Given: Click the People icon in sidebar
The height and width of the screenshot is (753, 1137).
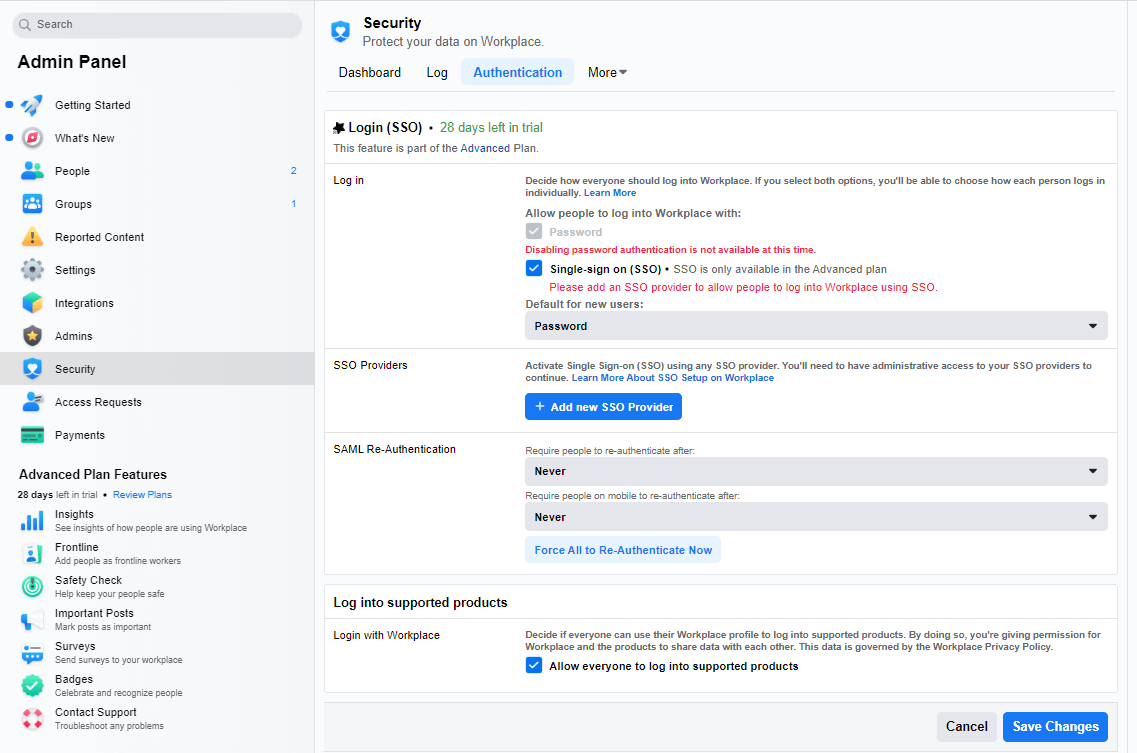Looking at the screenshot, I should click(32, 171).
